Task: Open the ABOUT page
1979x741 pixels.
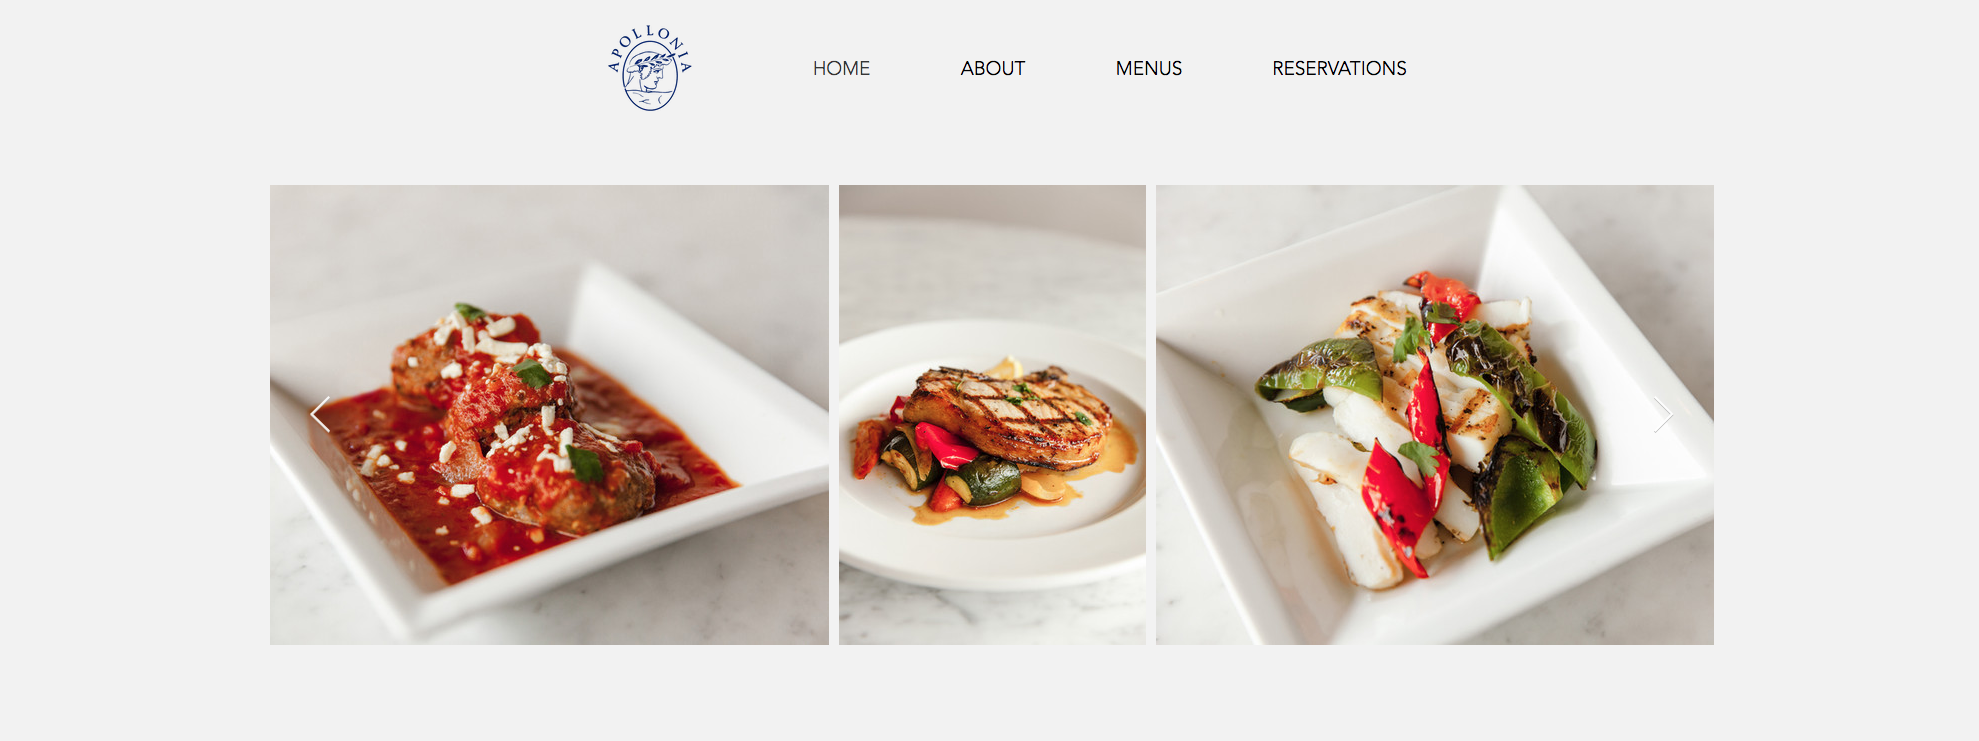Action: point(993,68)
